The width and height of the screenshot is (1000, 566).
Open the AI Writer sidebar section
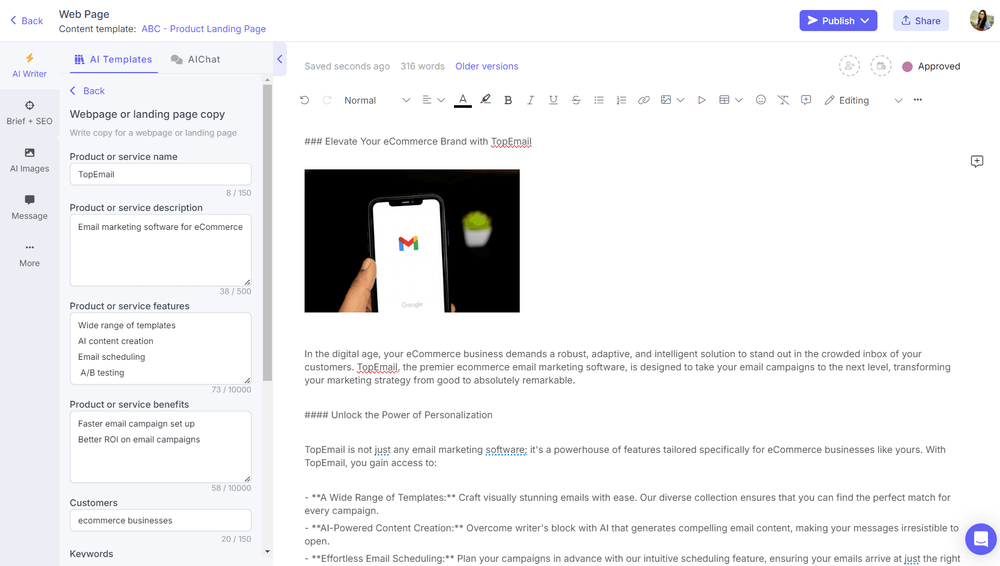pyautogui.click(x=29, y=65)
